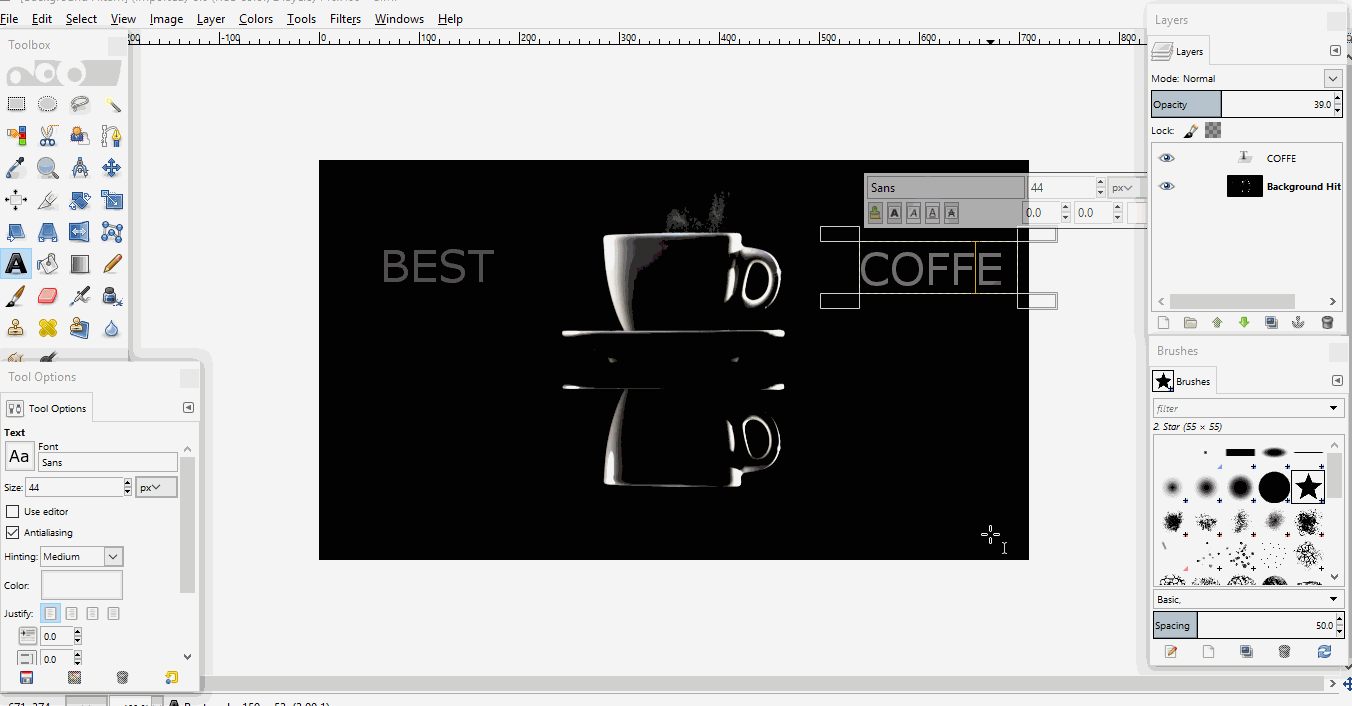Open the Layers dock configure menu arrow
Viewport: 1352px width, 706px height.
pos(1335,51)
